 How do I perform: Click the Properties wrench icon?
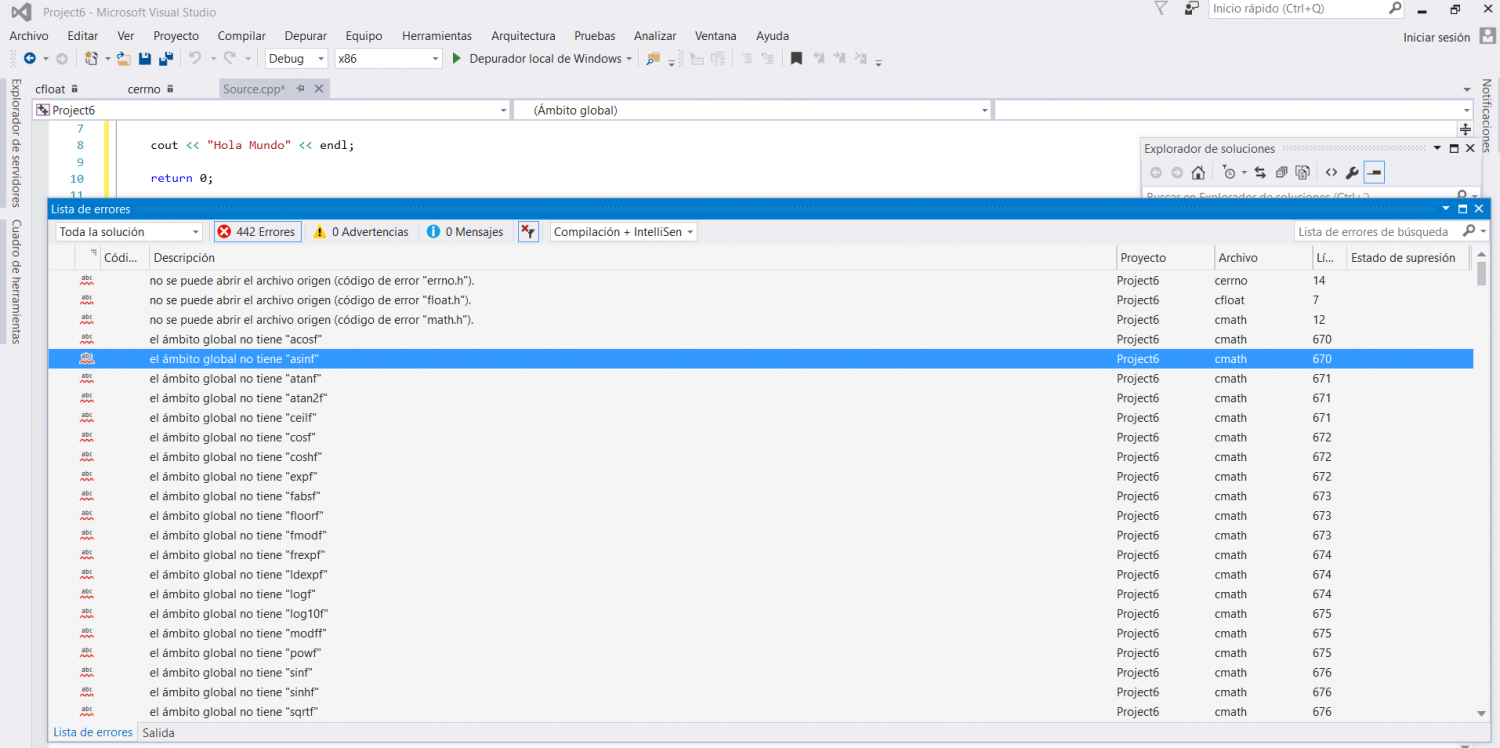tap(1352, 173)
